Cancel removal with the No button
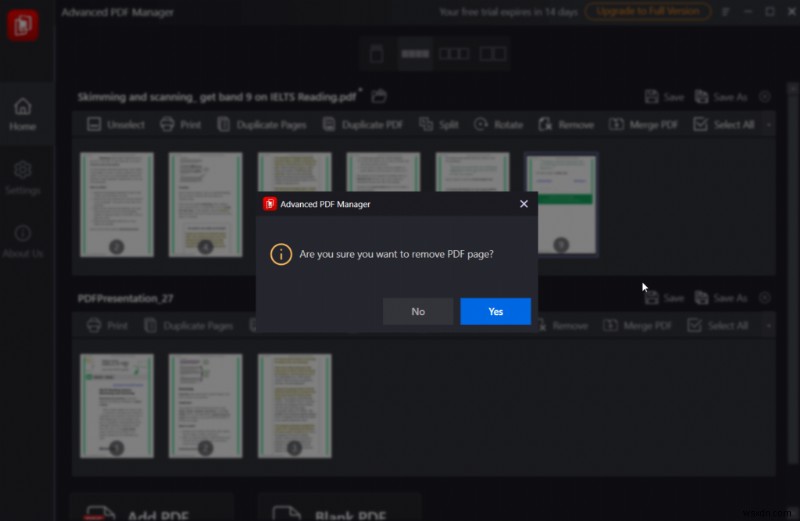Screen dimensions: 800x521 coord(418,311)
